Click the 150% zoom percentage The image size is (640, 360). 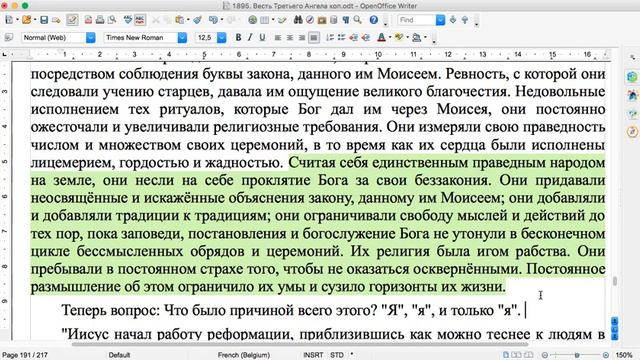(624, 355)
